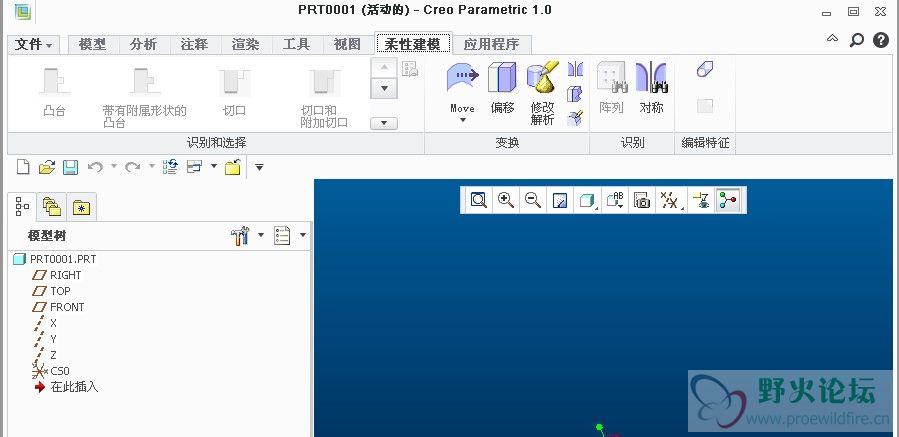This screenshot has height=437, width=899.
Task: Move the shape gallery down one row
Action: click(384, 88)
